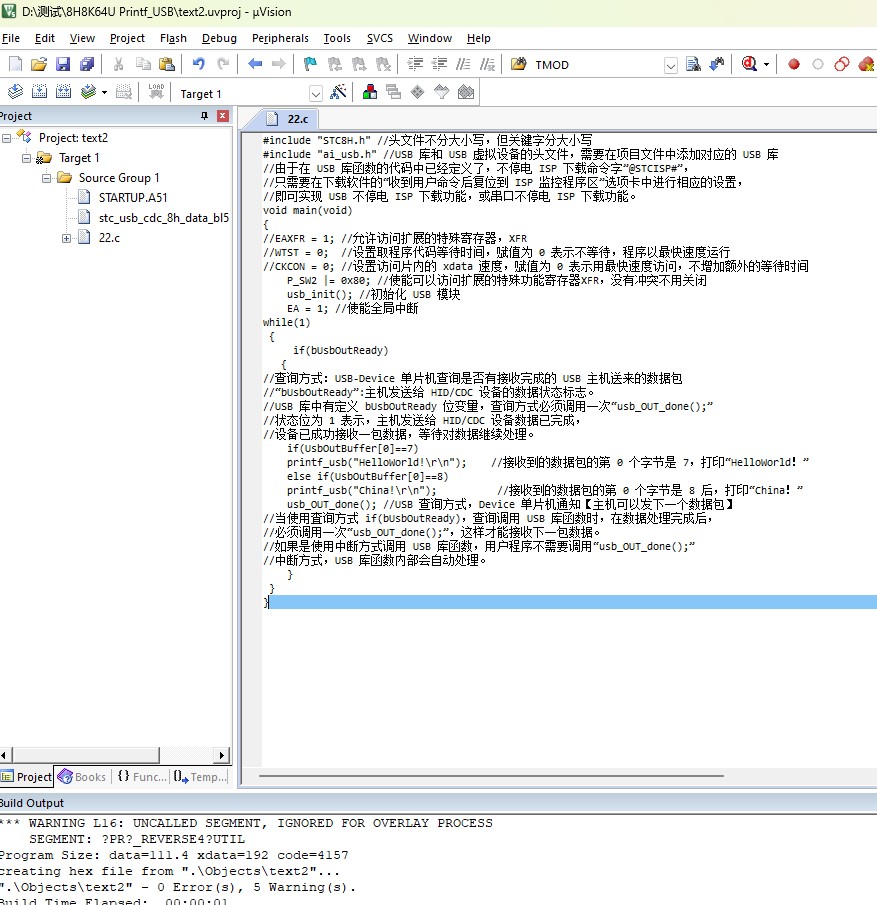This screenshot has height=905, width=877.
Task: Select stc_usb_cdc_8h_data_bl5 library file in the tree
Action: click(x=164, y=218)
